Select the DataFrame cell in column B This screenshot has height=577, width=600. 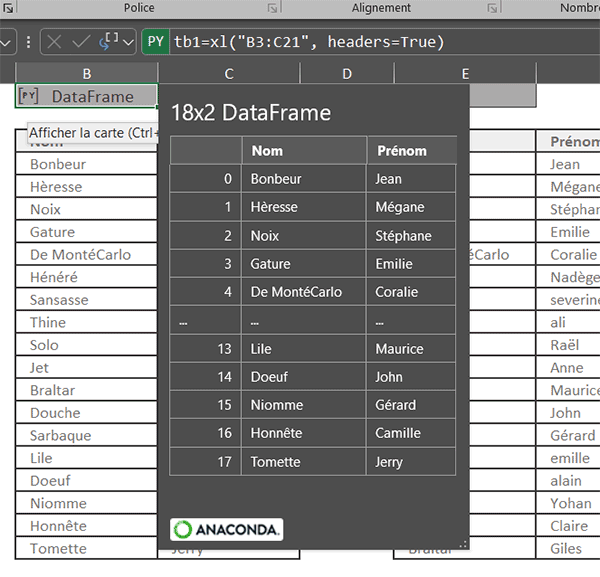tap(86, 96)
